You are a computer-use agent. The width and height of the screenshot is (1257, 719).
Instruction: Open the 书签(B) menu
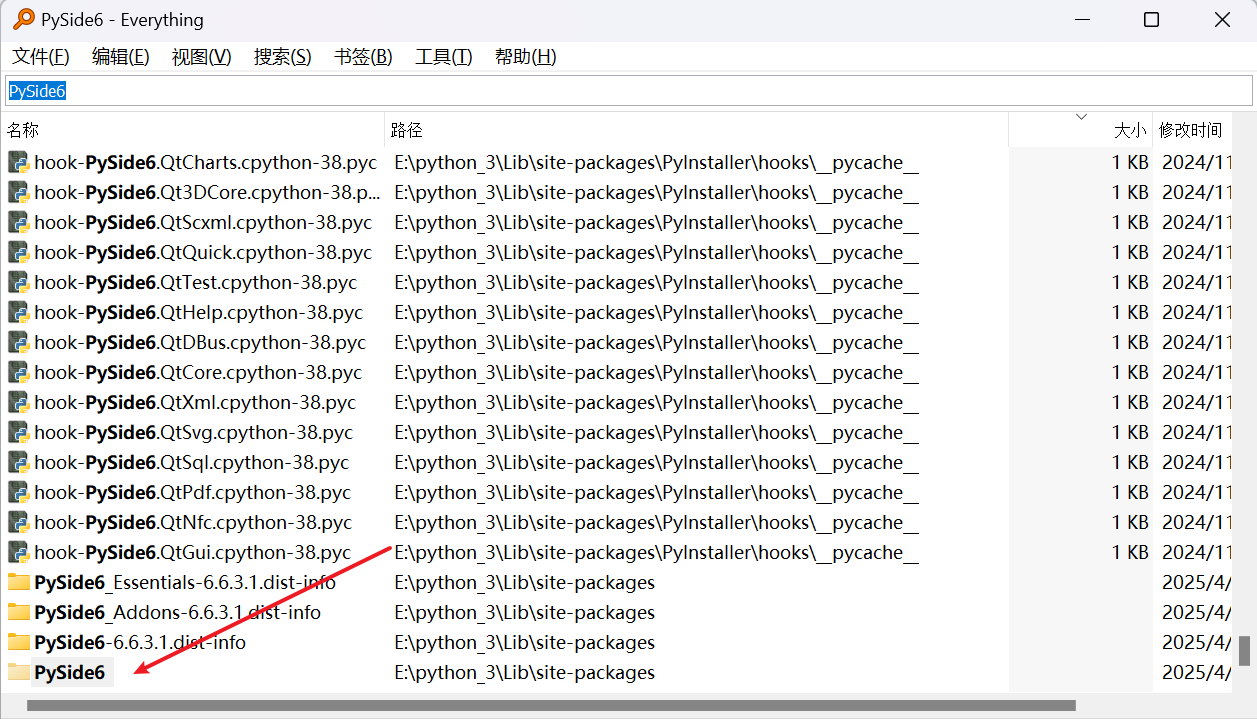coord(363,57)
